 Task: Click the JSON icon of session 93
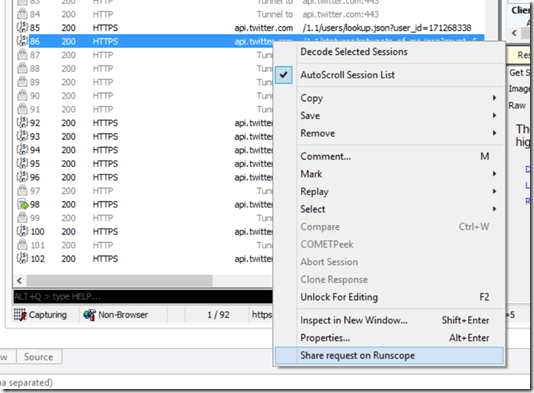tap(22, 136)
